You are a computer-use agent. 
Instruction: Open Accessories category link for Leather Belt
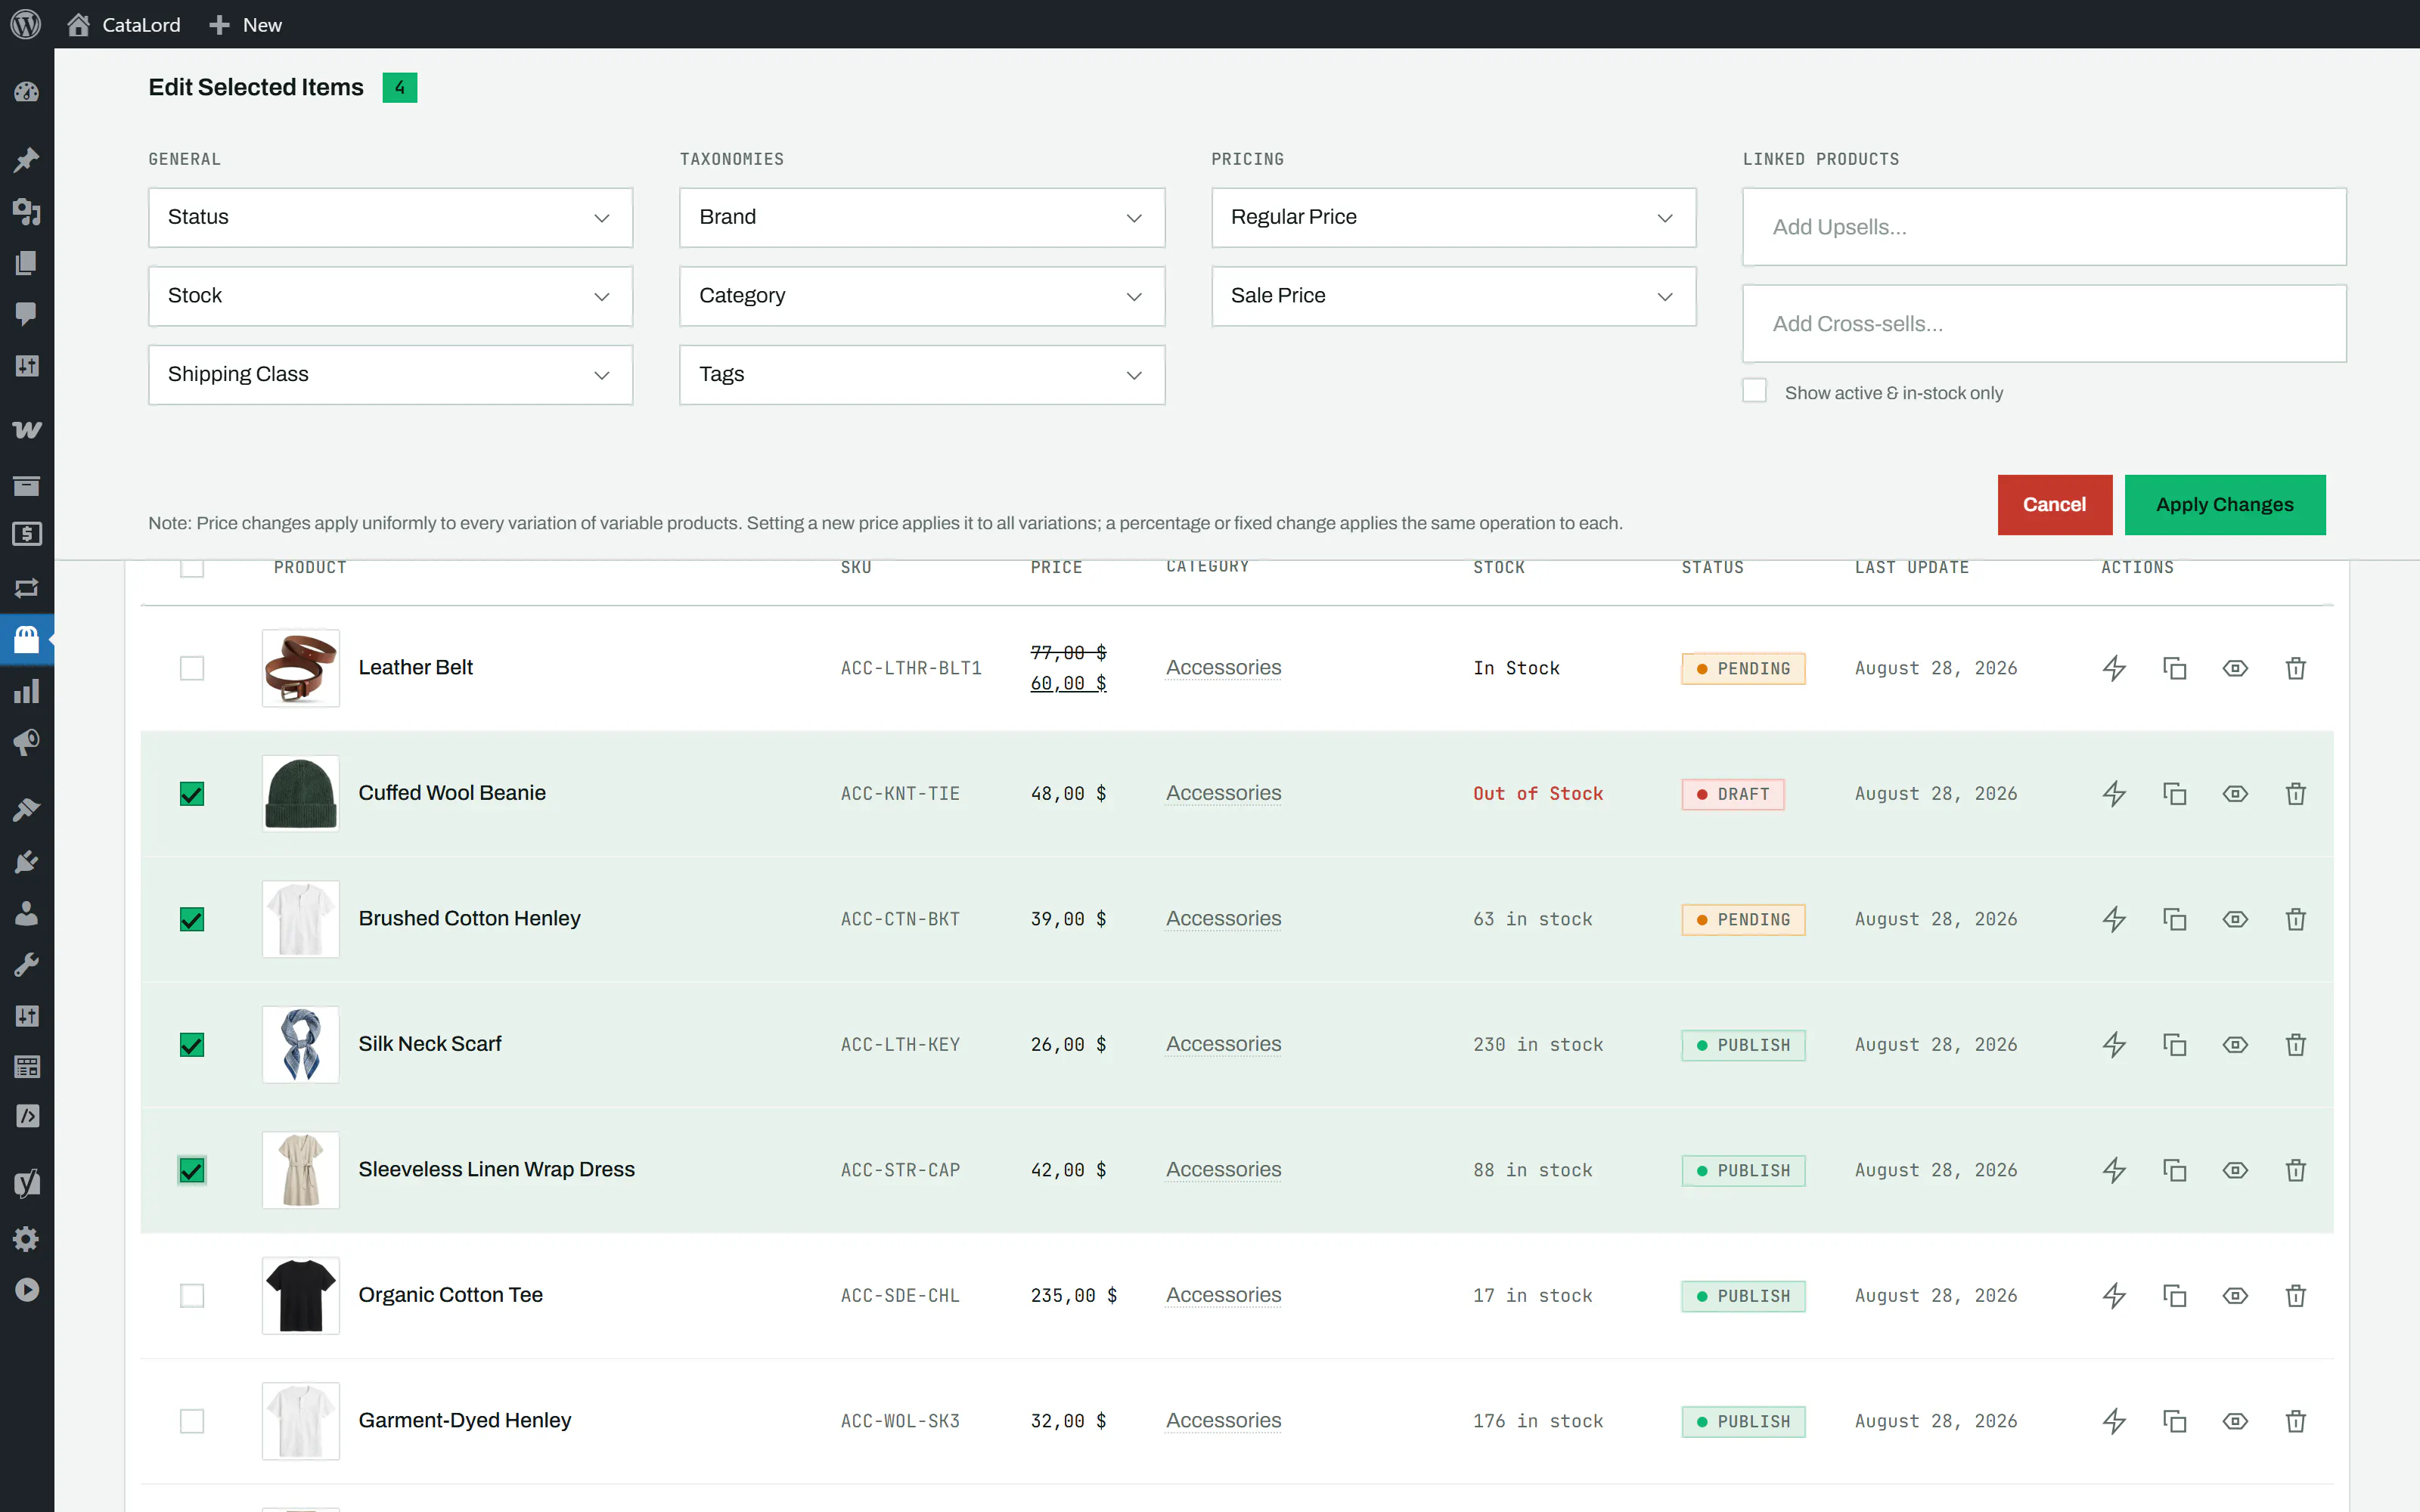click(x=1223, y=668)
